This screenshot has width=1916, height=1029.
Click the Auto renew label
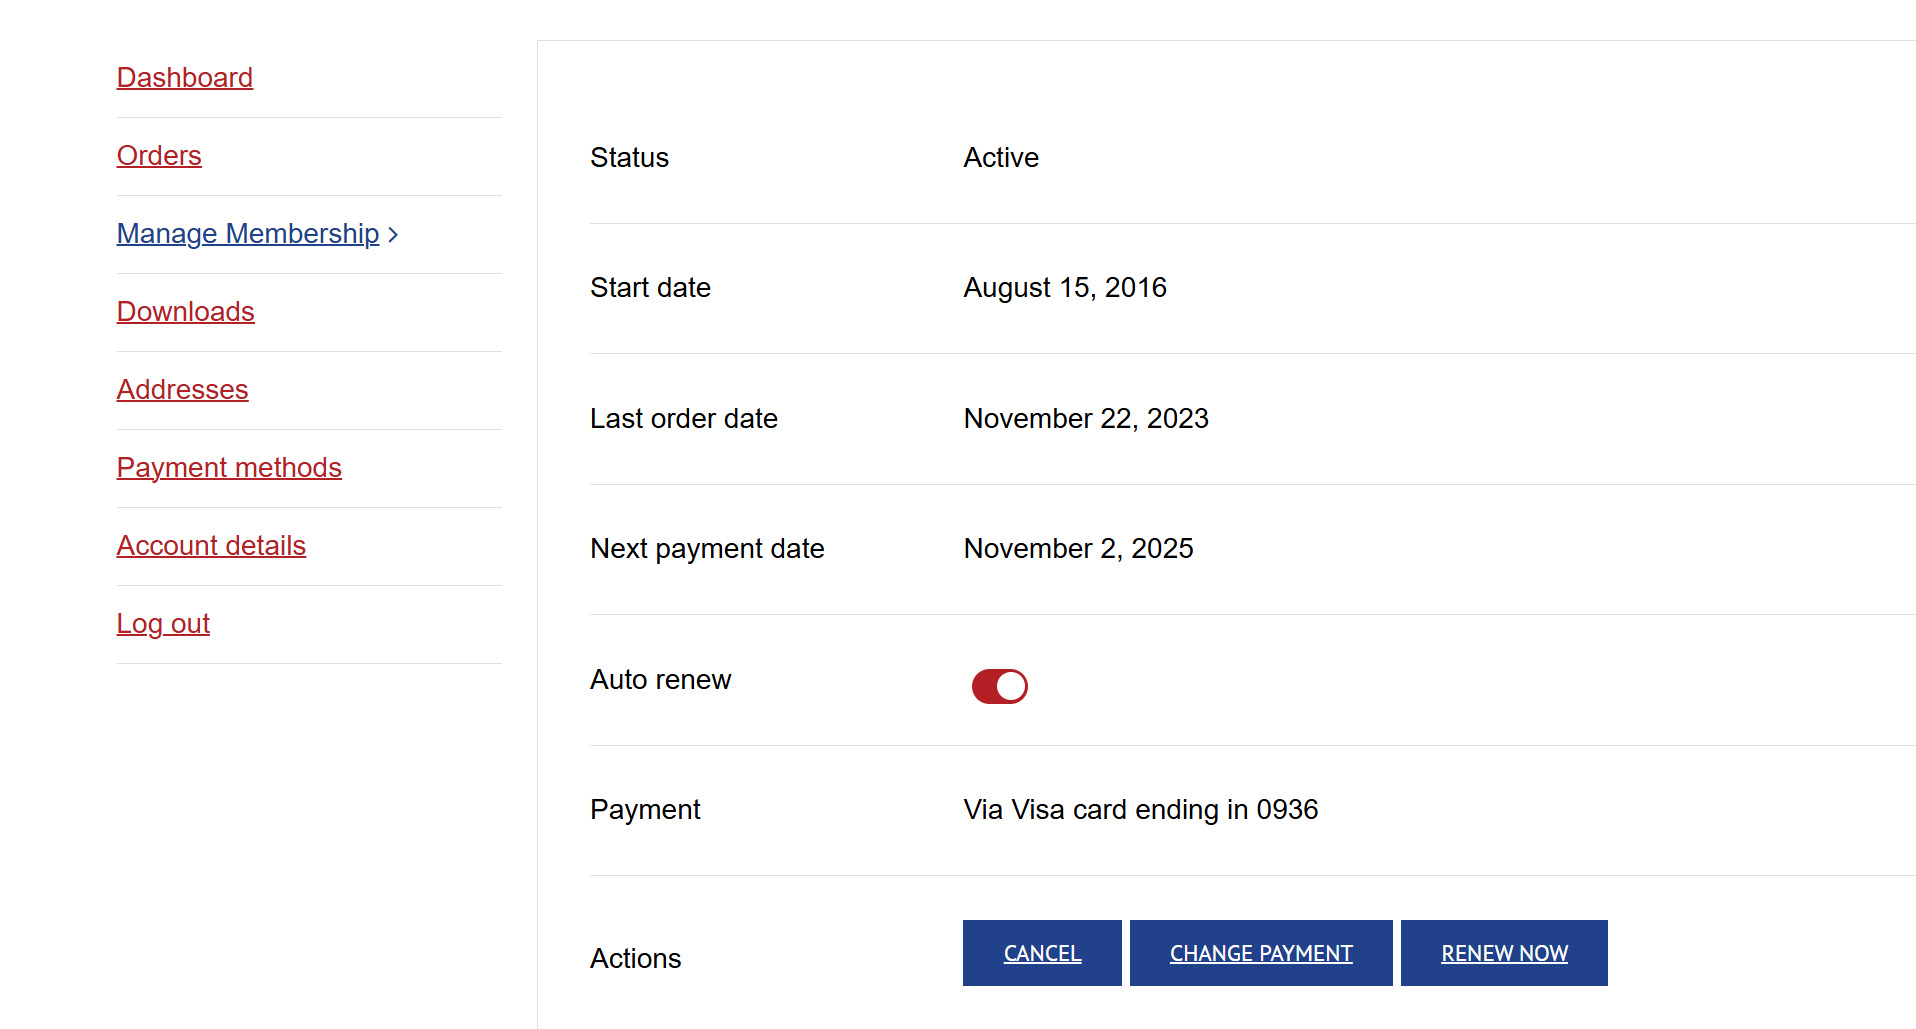(660, 680)
